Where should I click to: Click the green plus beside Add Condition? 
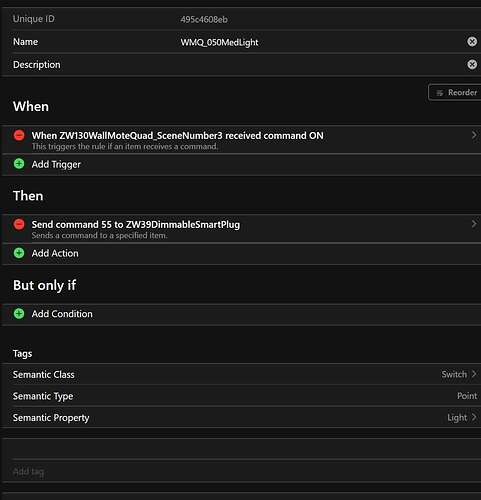[x=19, y=313]
